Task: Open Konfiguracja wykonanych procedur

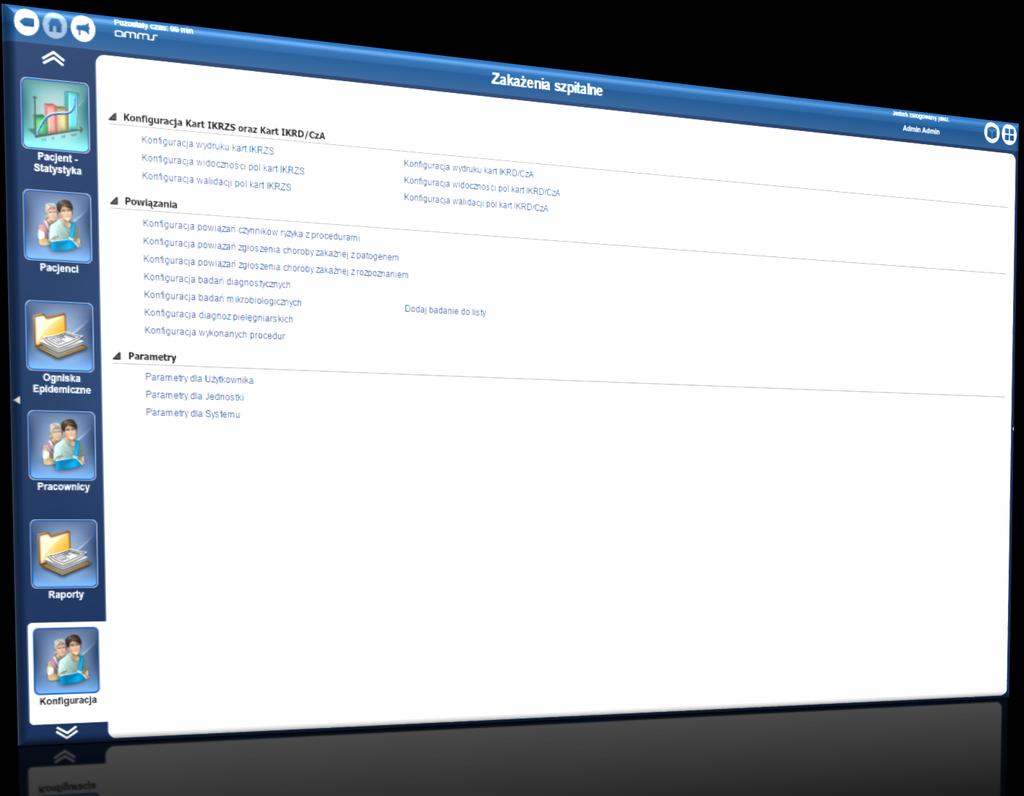Action: click(x=215, y=333)
